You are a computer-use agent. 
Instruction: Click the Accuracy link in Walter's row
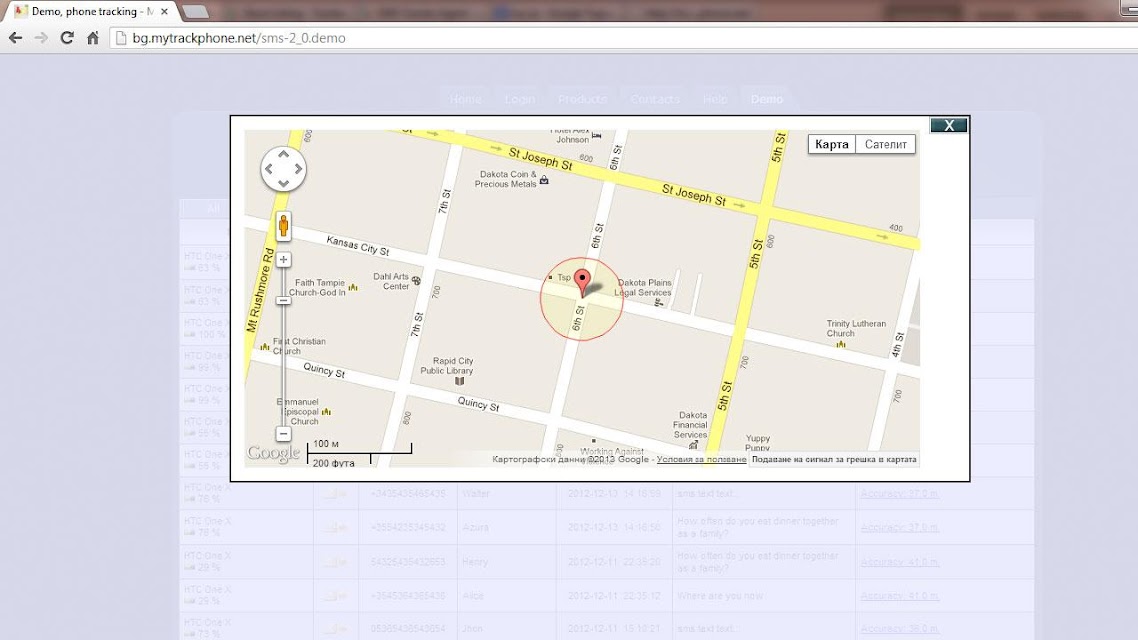[x=900, y=494]
